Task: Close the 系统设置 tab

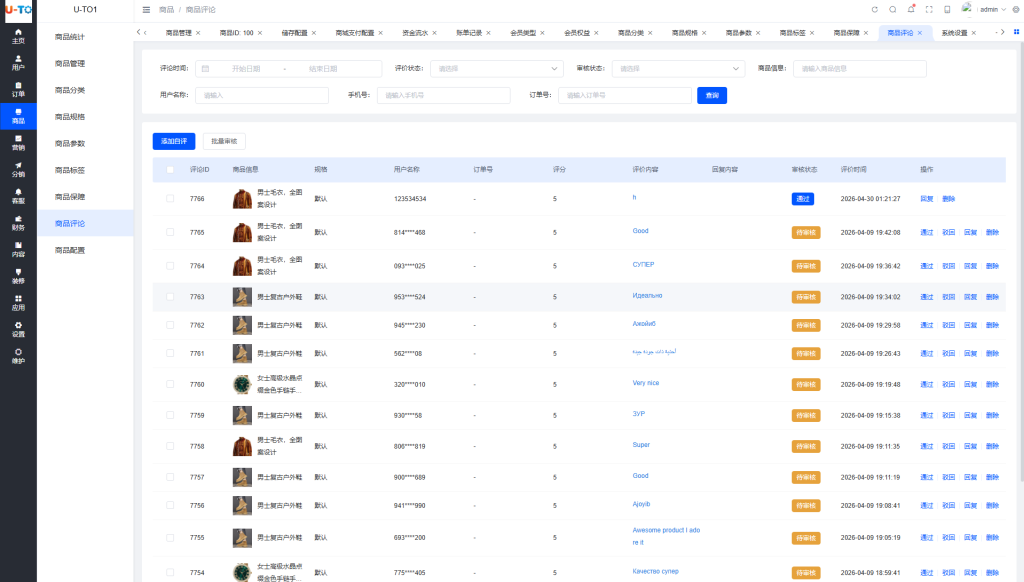Action: 974,33
